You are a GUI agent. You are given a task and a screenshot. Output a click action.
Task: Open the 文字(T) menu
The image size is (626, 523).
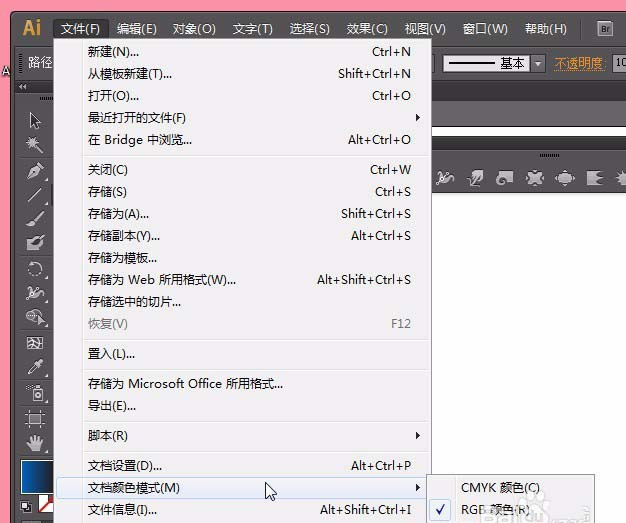(252, 29)
